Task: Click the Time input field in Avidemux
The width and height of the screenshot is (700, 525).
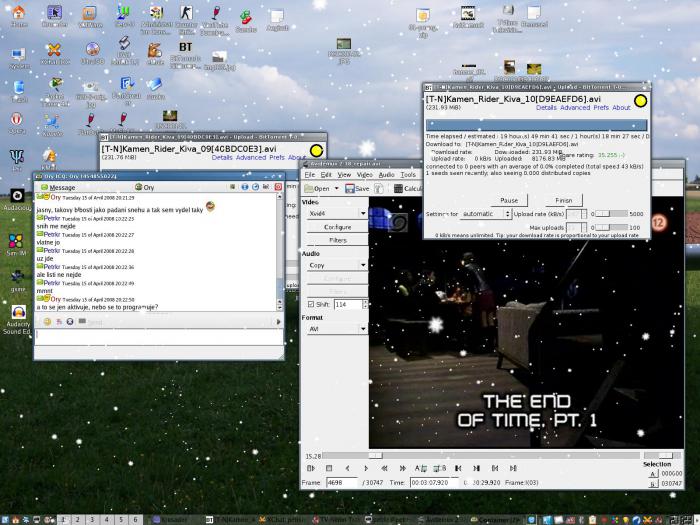Action: pos(434,483)
